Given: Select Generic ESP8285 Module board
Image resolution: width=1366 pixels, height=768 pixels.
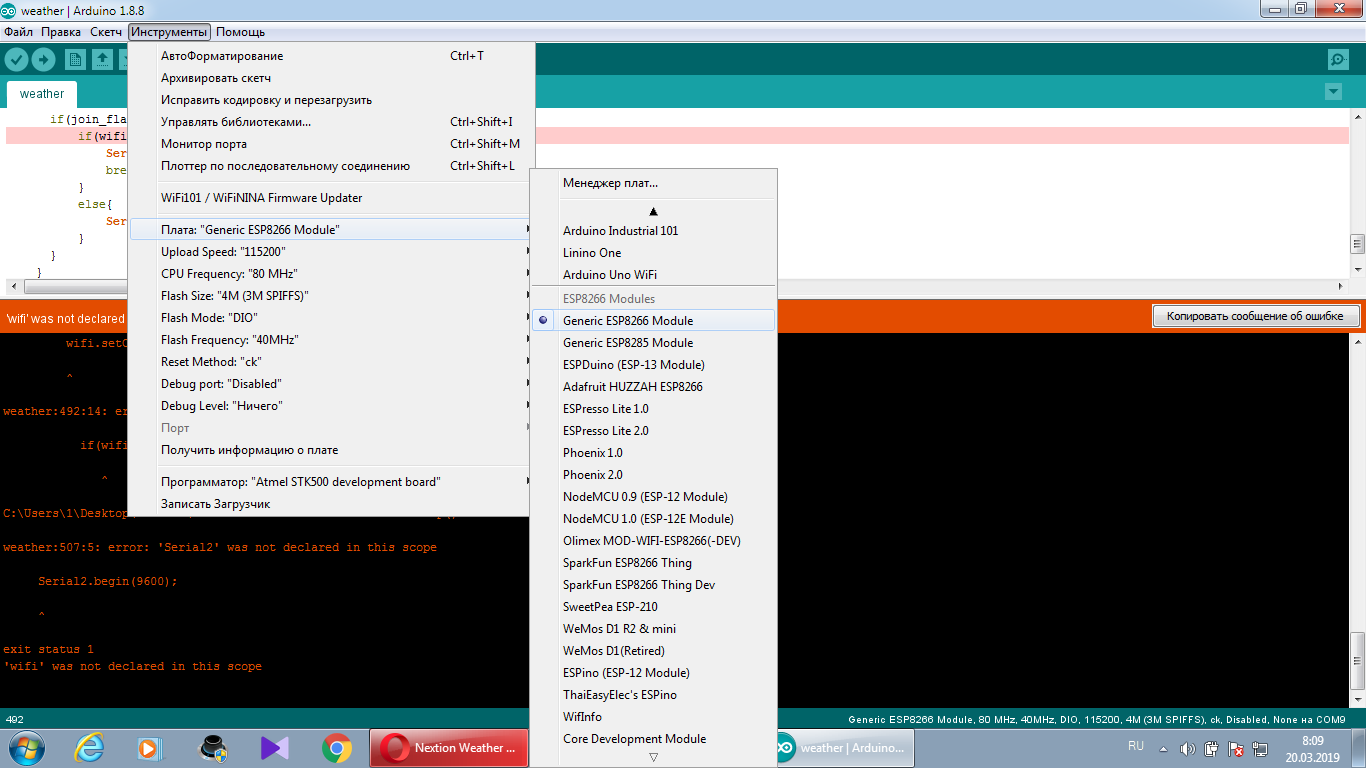Looking at the screenshot, I should point(653,343).
